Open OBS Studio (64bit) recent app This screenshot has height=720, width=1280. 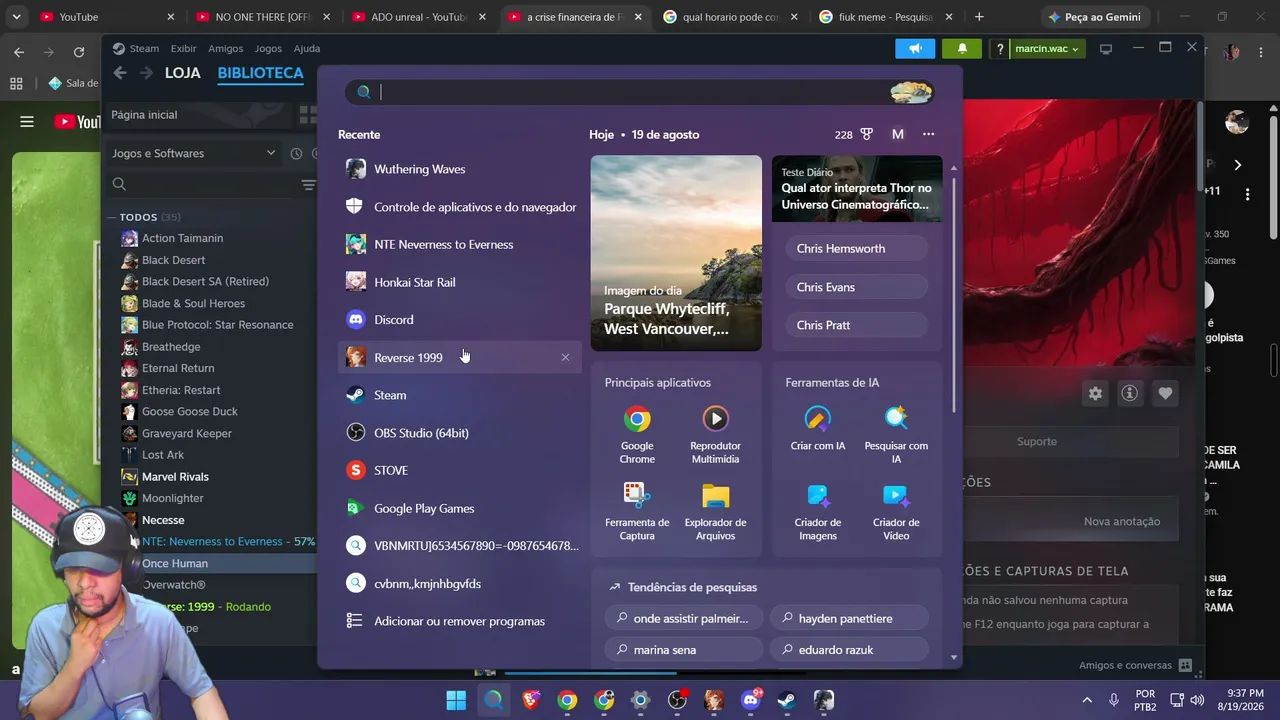pos(459,433)
